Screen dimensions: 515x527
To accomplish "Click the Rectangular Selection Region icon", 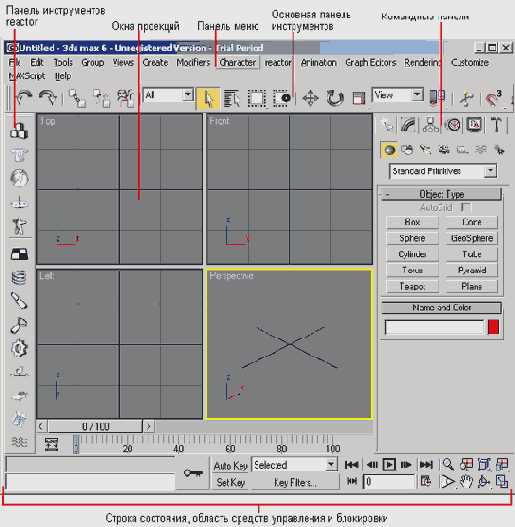I will tap(256, 98).
